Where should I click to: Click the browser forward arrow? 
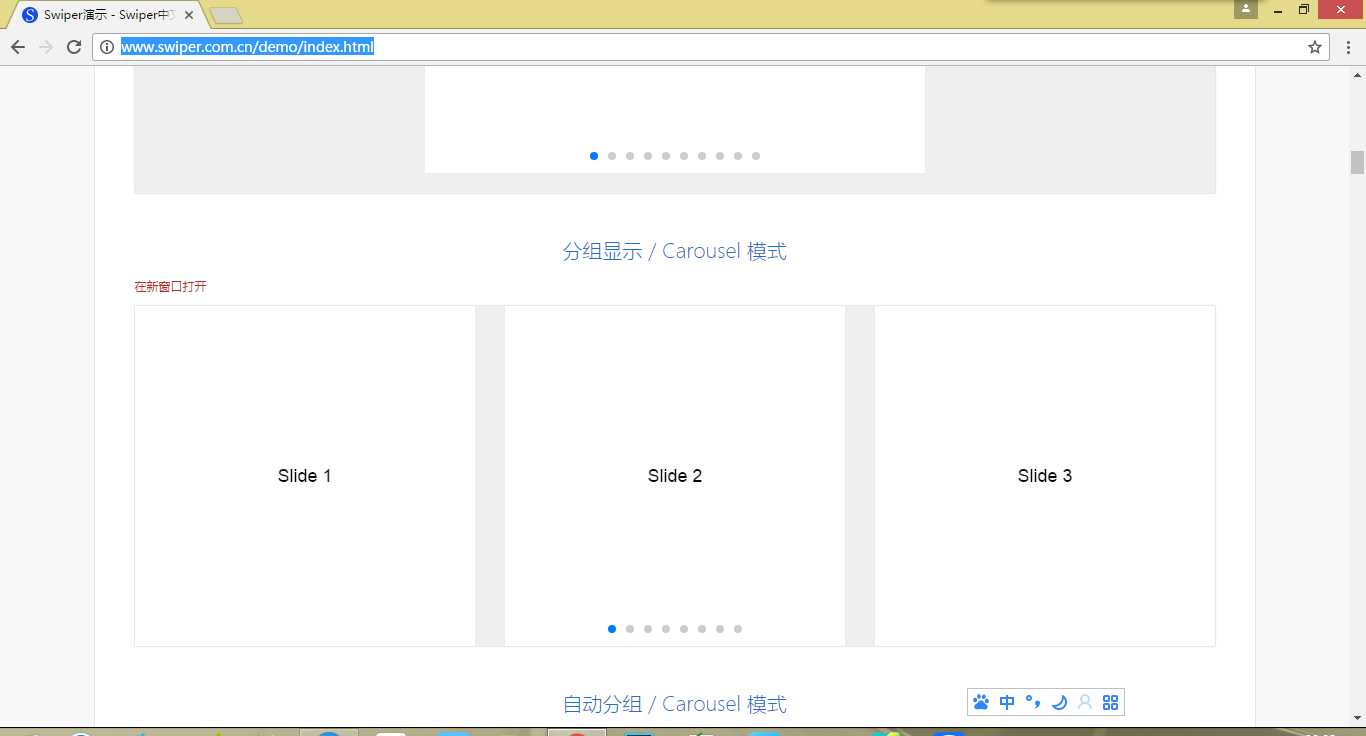click(x=46, y=47)
